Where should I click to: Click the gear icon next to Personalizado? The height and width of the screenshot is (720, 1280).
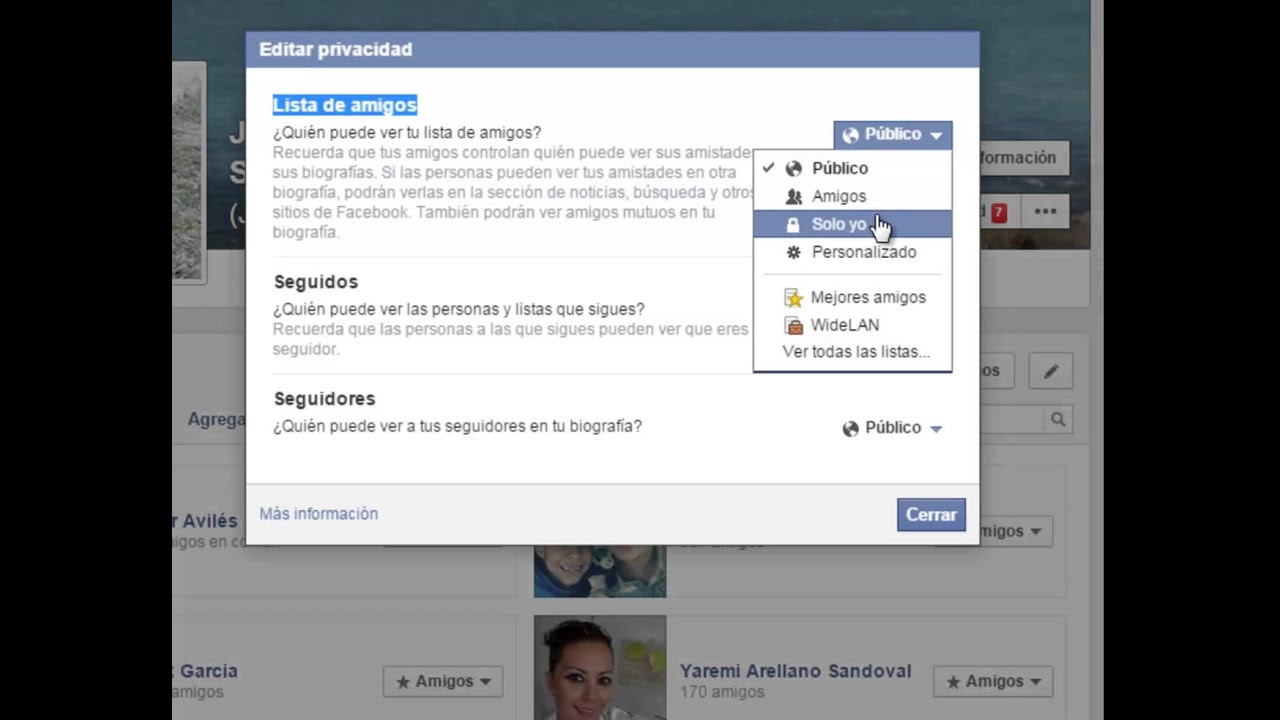[x=793, y=252]
